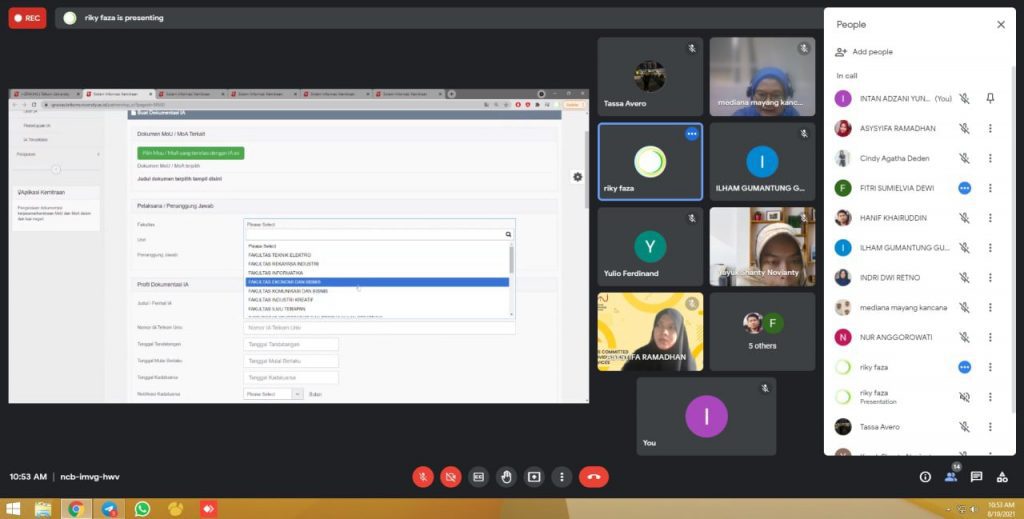Open meeting details info icon
1024x519 pixels.
click(925, 477)
